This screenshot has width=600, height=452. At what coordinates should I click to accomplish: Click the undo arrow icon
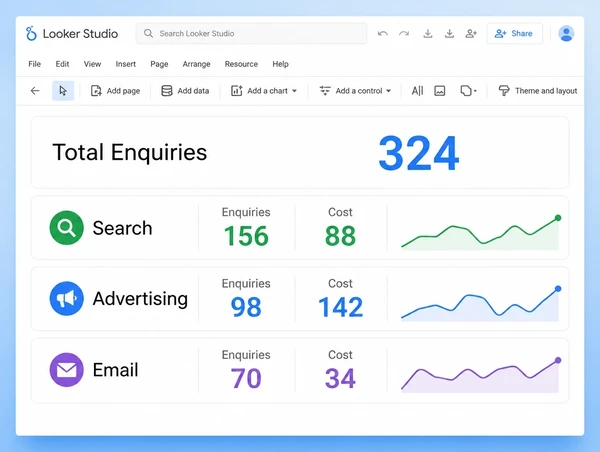(383, 34)
